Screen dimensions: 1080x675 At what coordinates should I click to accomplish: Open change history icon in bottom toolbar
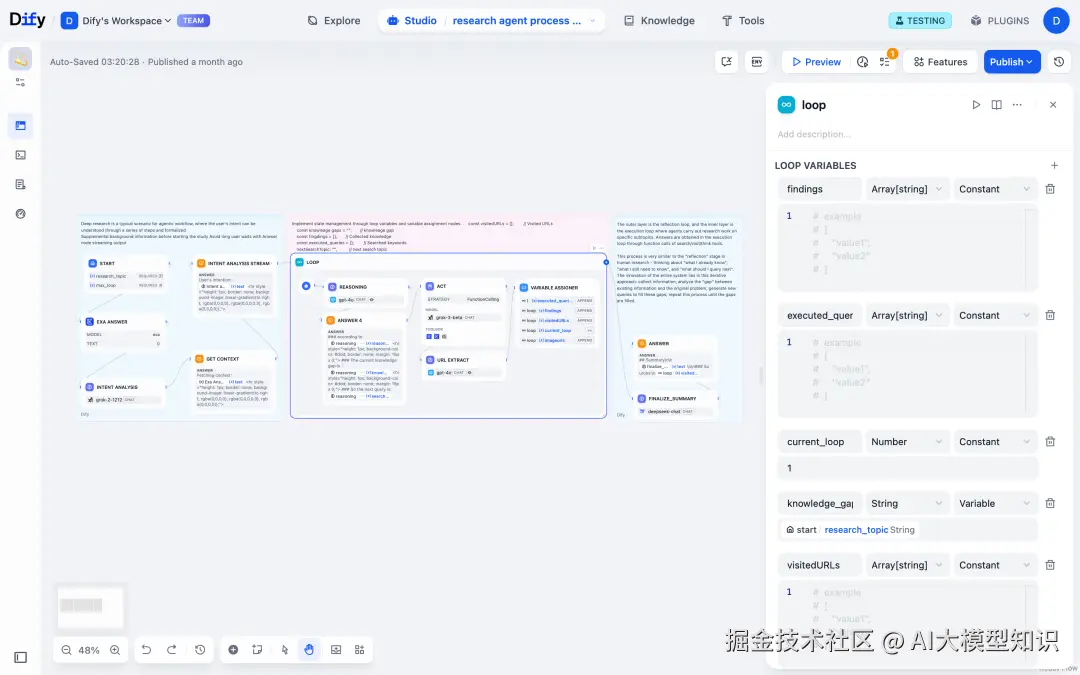tap(200, 650)
